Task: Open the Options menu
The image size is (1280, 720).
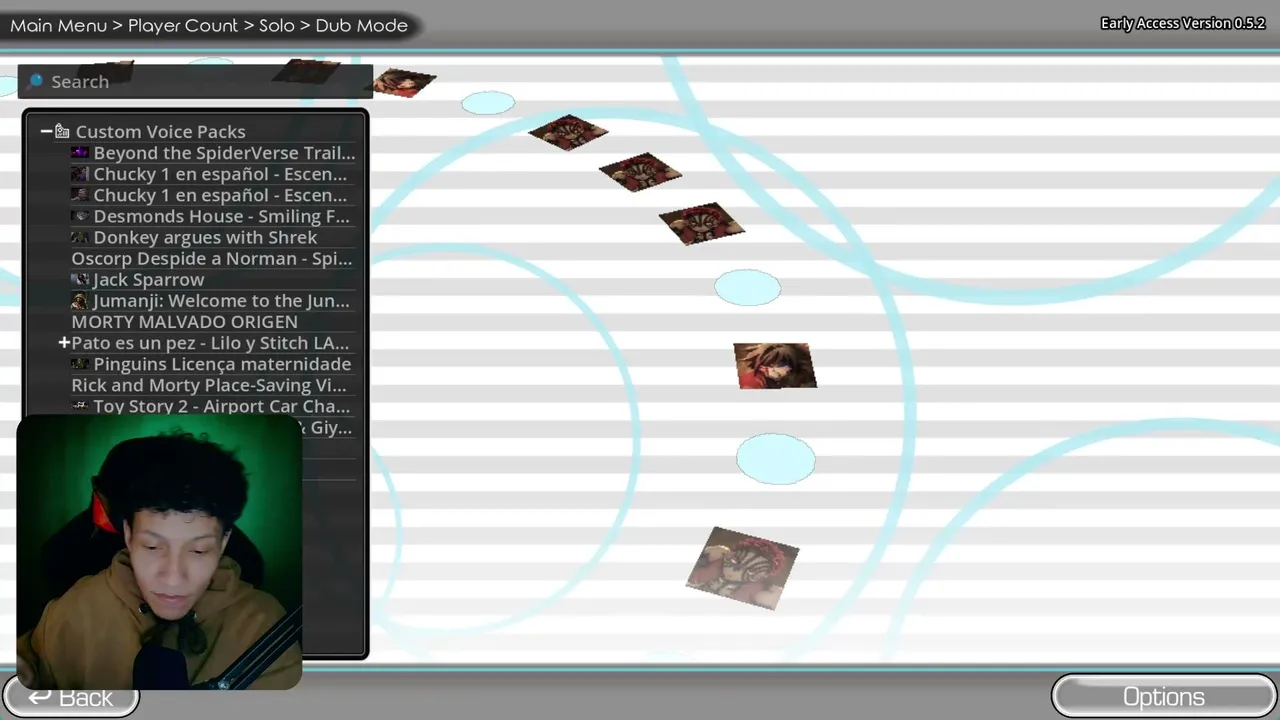Action: click(x=1164, y=696)
